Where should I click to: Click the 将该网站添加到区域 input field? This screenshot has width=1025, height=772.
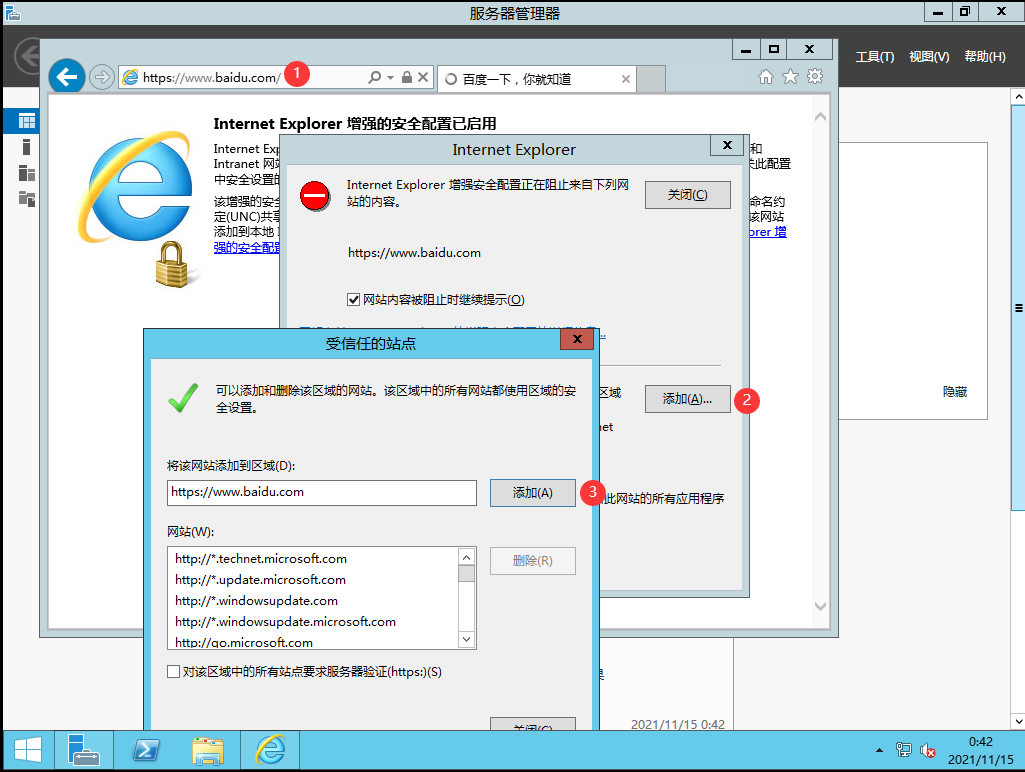[320, 492]
